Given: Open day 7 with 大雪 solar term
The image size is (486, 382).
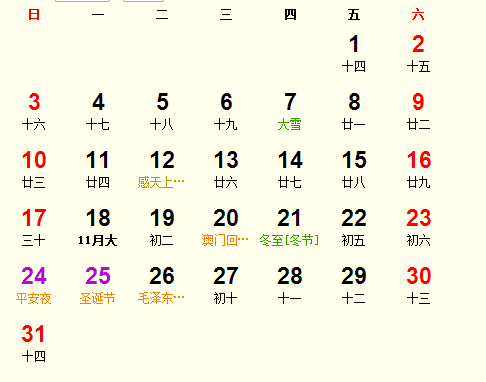Looking at the screenshot, I should coord(290,111).
